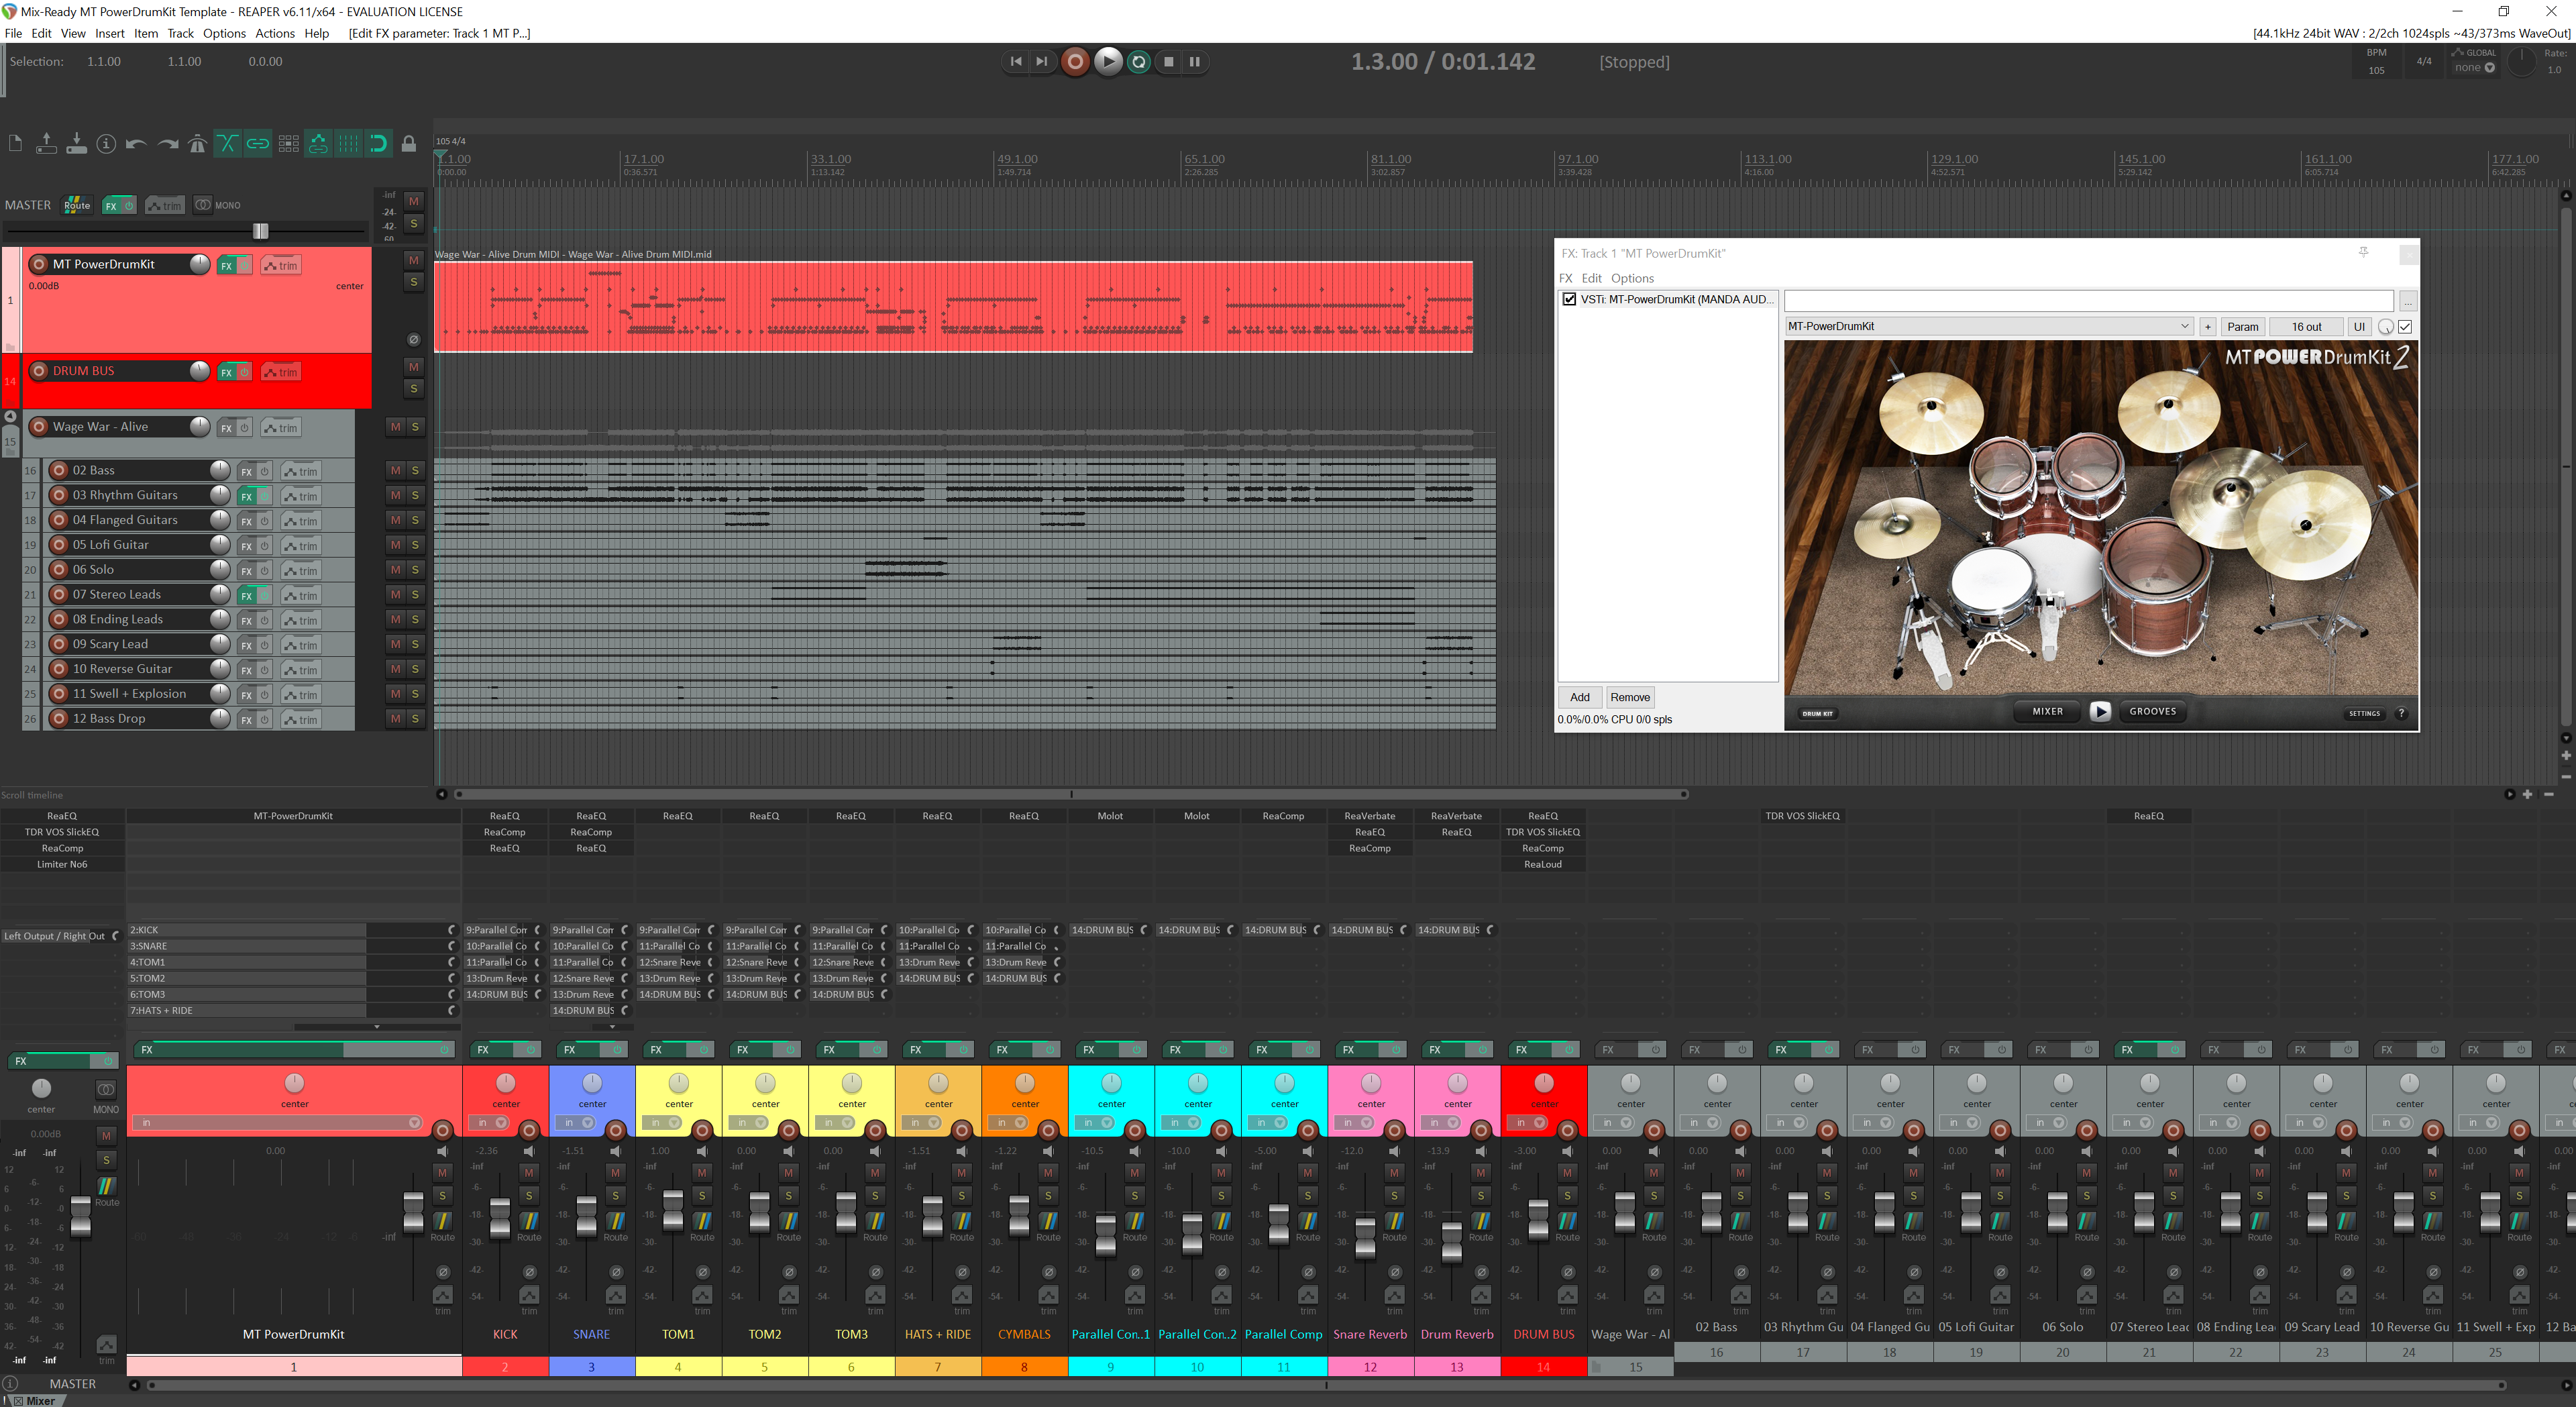Click the transport record button
Screen dimensions: 2576x1407
(1075, 62)
